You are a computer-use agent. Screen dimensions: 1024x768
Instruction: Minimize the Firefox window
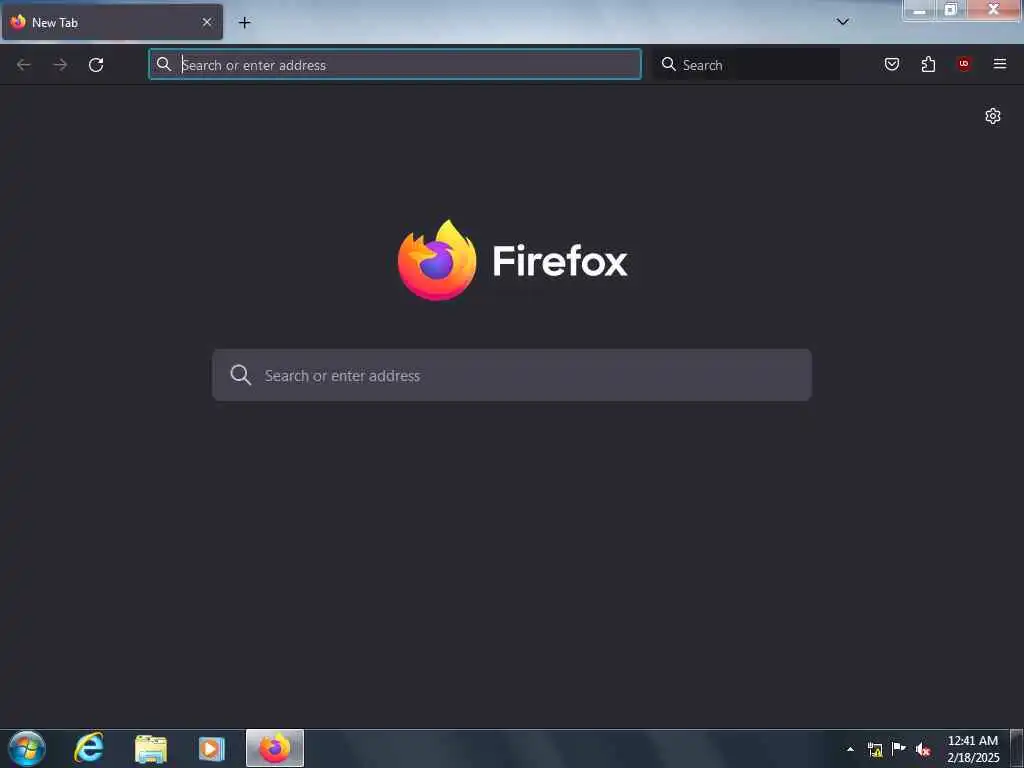[920, 10]
